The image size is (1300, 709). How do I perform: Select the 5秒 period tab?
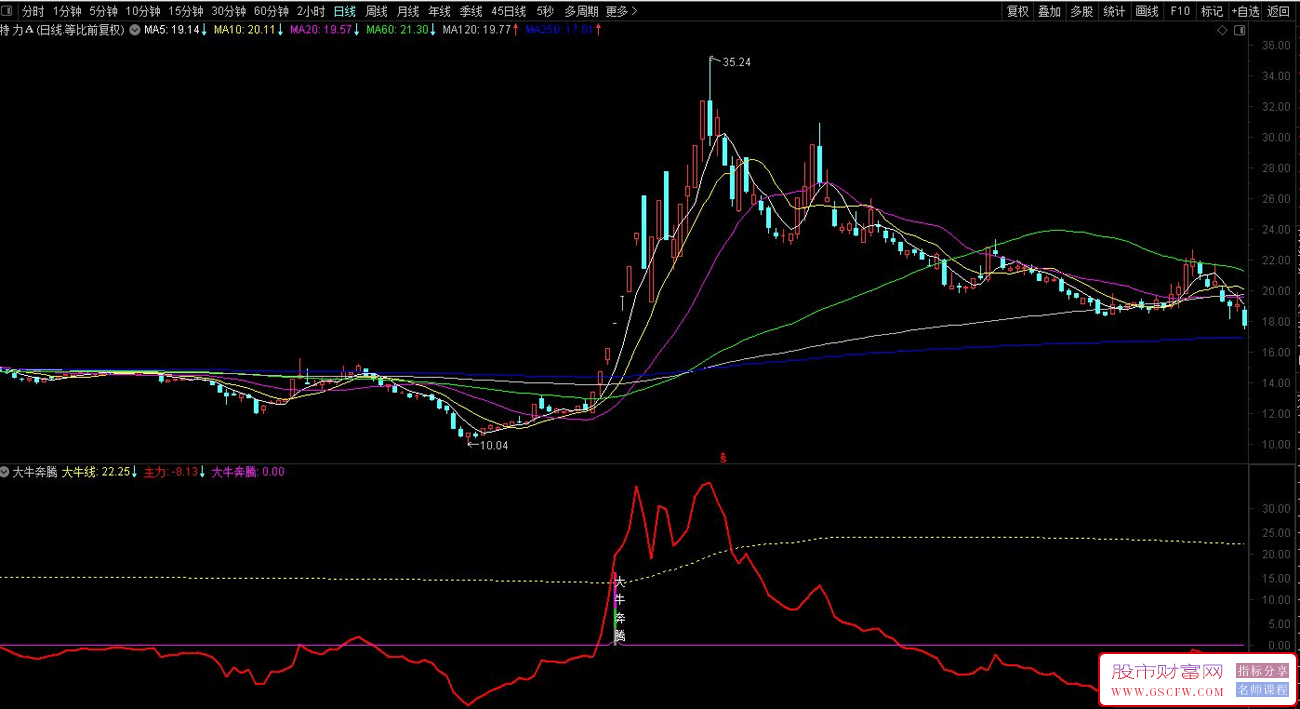[x=544, y=12]
